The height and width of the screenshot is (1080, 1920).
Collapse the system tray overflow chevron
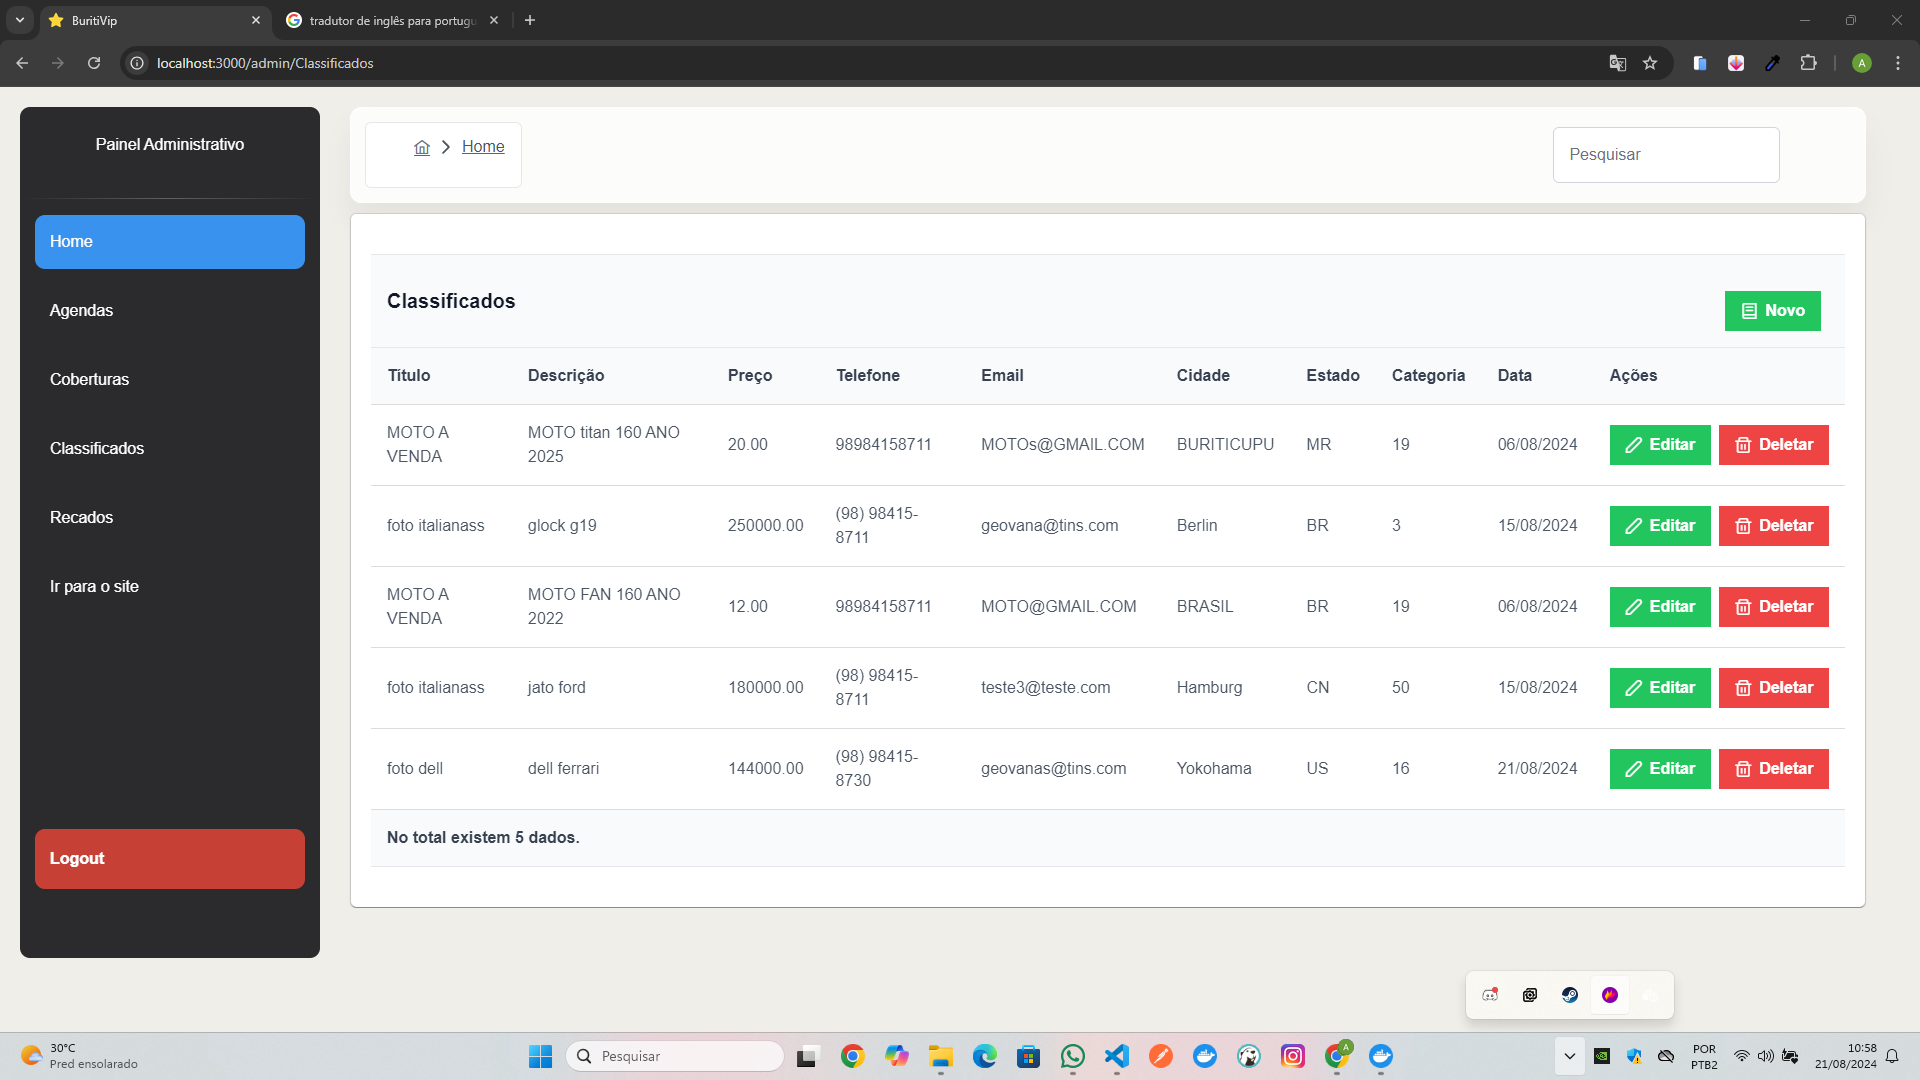pyautogui.click(x=1569, y=1056)
